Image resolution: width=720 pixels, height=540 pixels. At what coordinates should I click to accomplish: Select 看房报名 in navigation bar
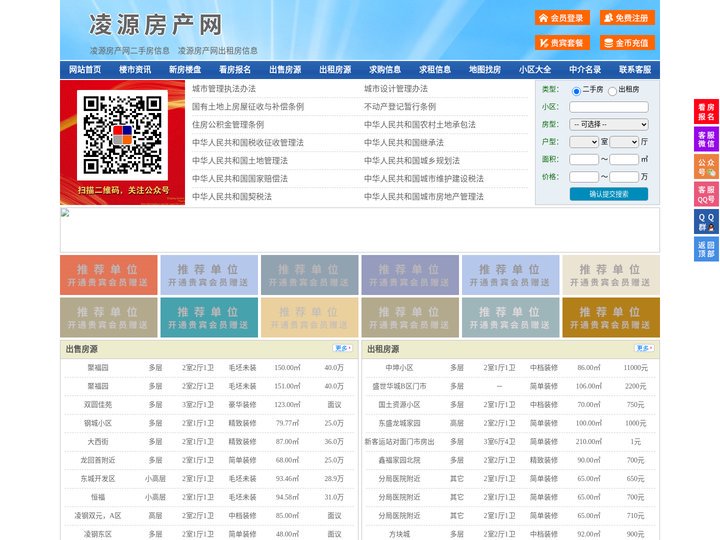235,70
